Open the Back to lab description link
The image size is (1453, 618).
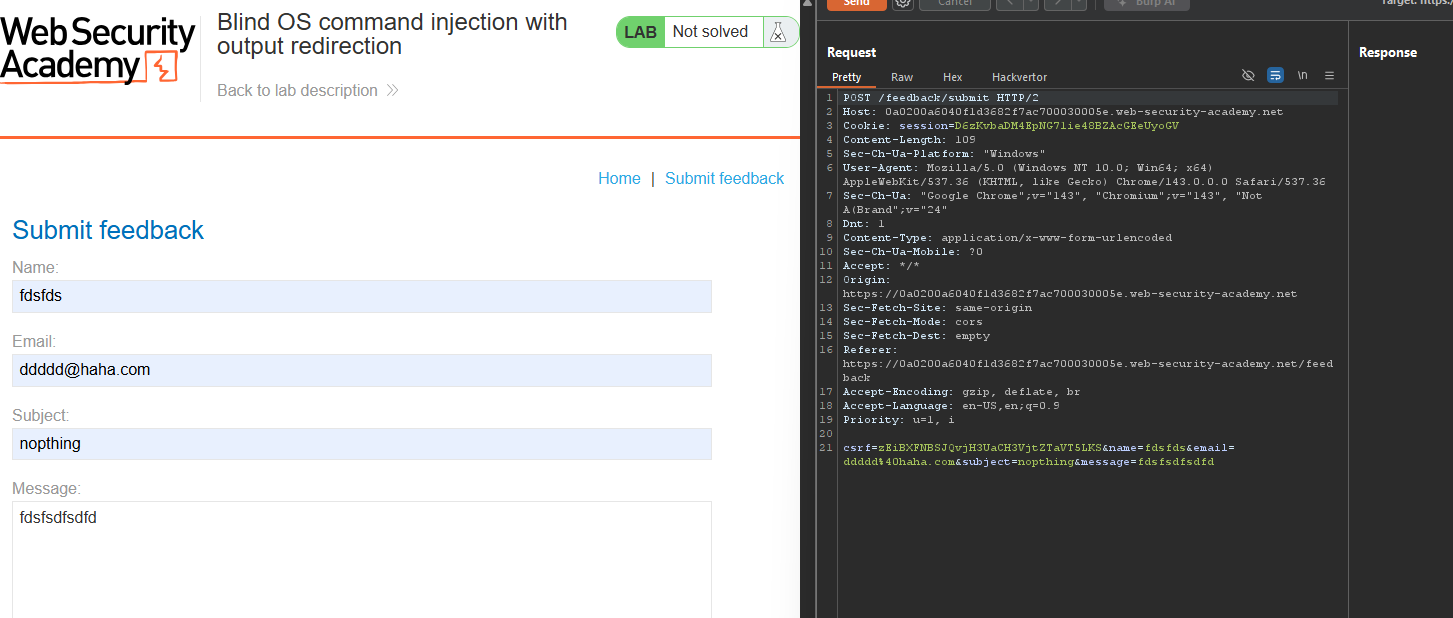[x=308, y=90]
